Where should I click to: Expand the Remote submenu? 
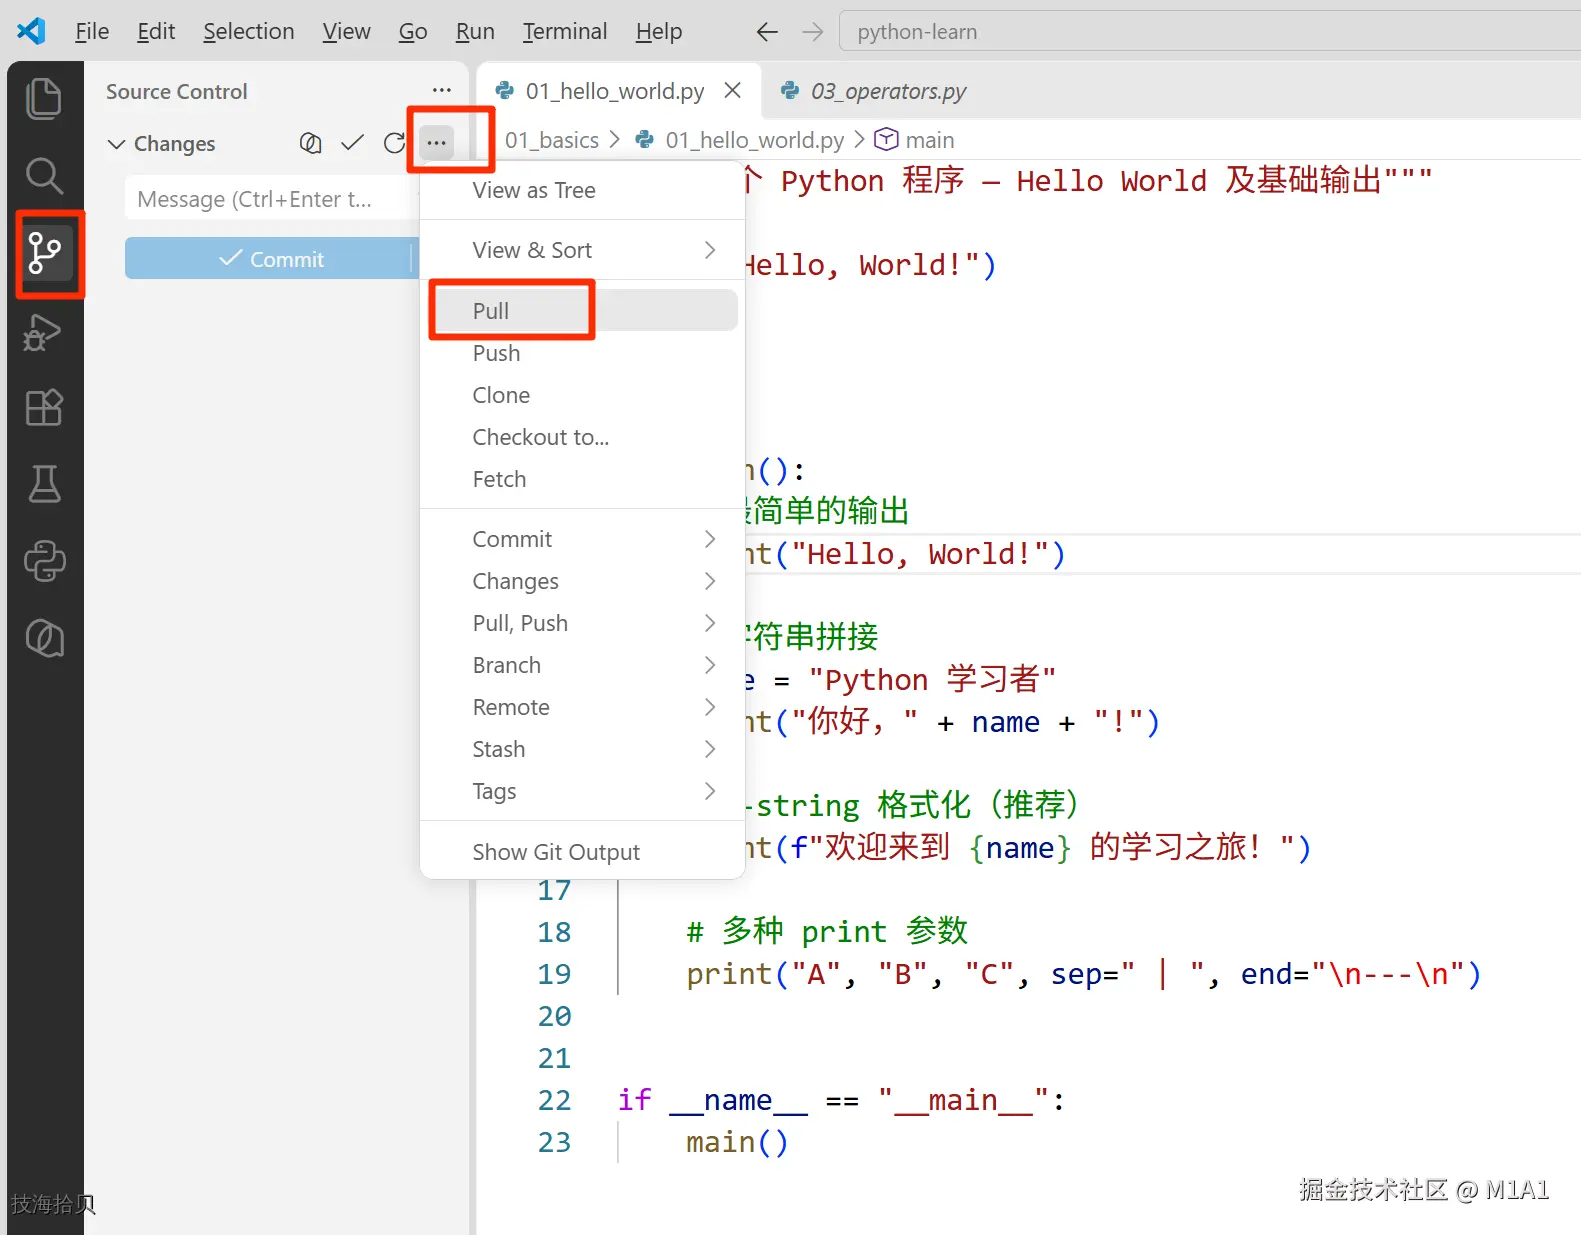pos(582,707)
